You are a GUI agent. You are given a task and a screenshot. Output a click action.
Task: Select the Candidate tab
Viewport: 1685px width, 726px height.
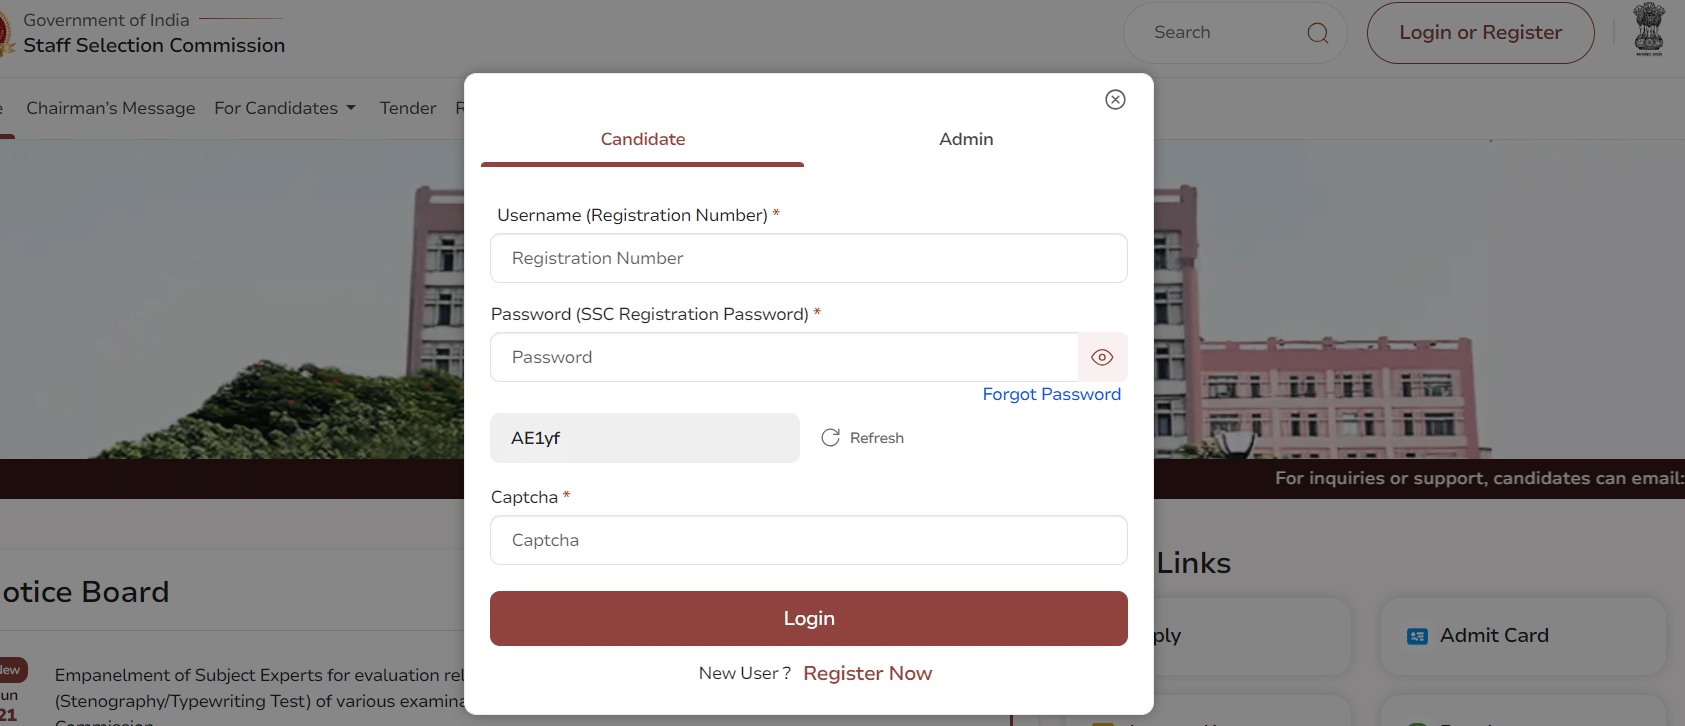642,139
